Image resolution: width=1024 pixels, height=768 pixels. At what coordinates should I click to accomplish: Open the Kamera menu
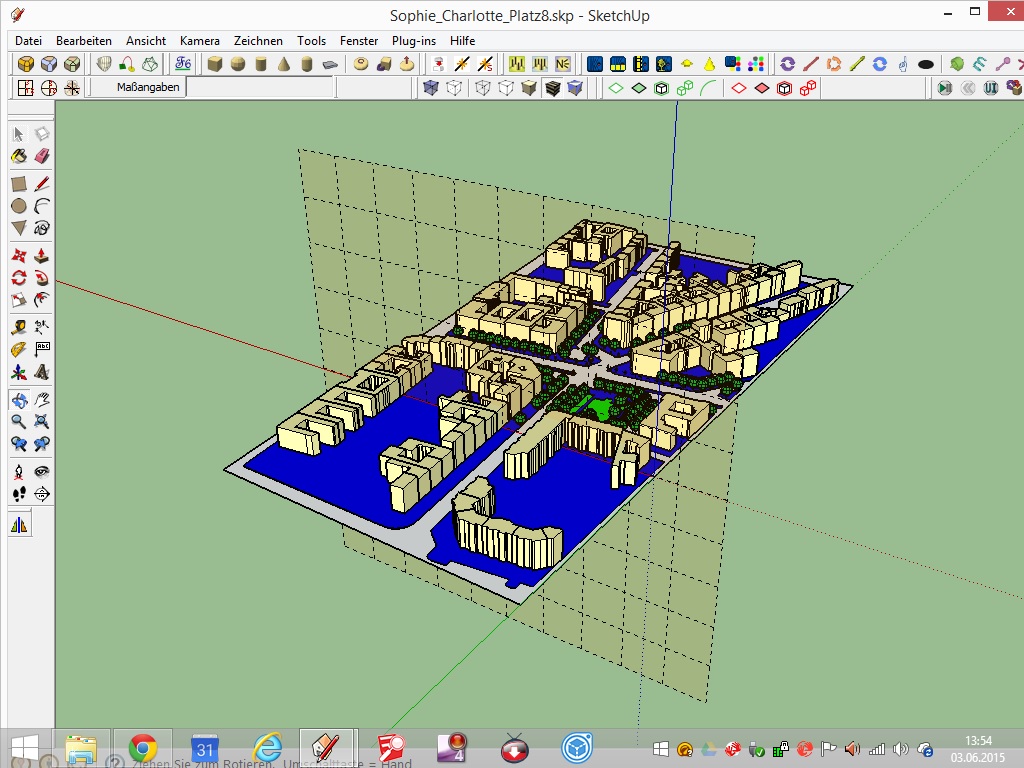(199, 41)
